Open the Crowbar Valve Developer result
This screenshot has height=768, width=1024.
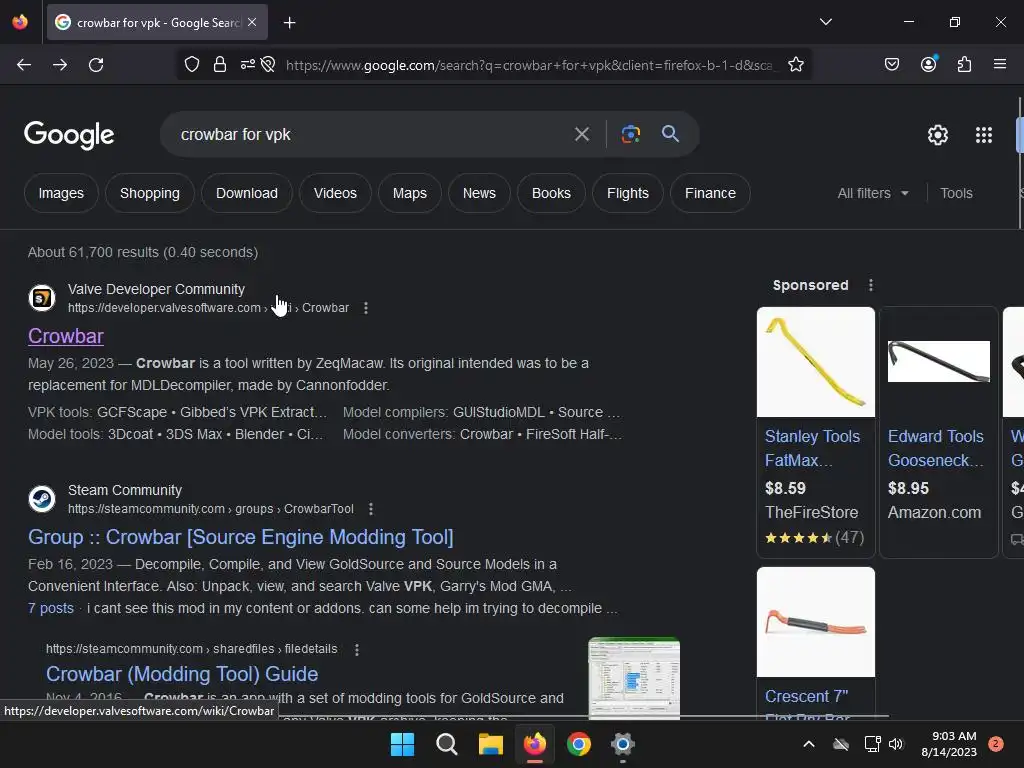coord(66,336)
